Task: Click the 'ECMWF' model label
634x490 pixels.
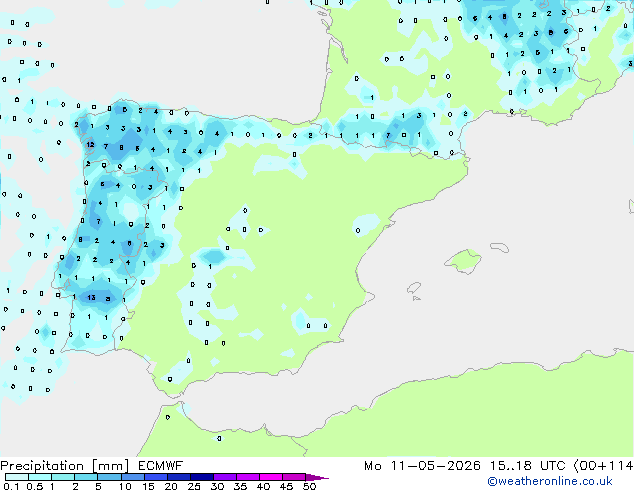Action: 161,466
